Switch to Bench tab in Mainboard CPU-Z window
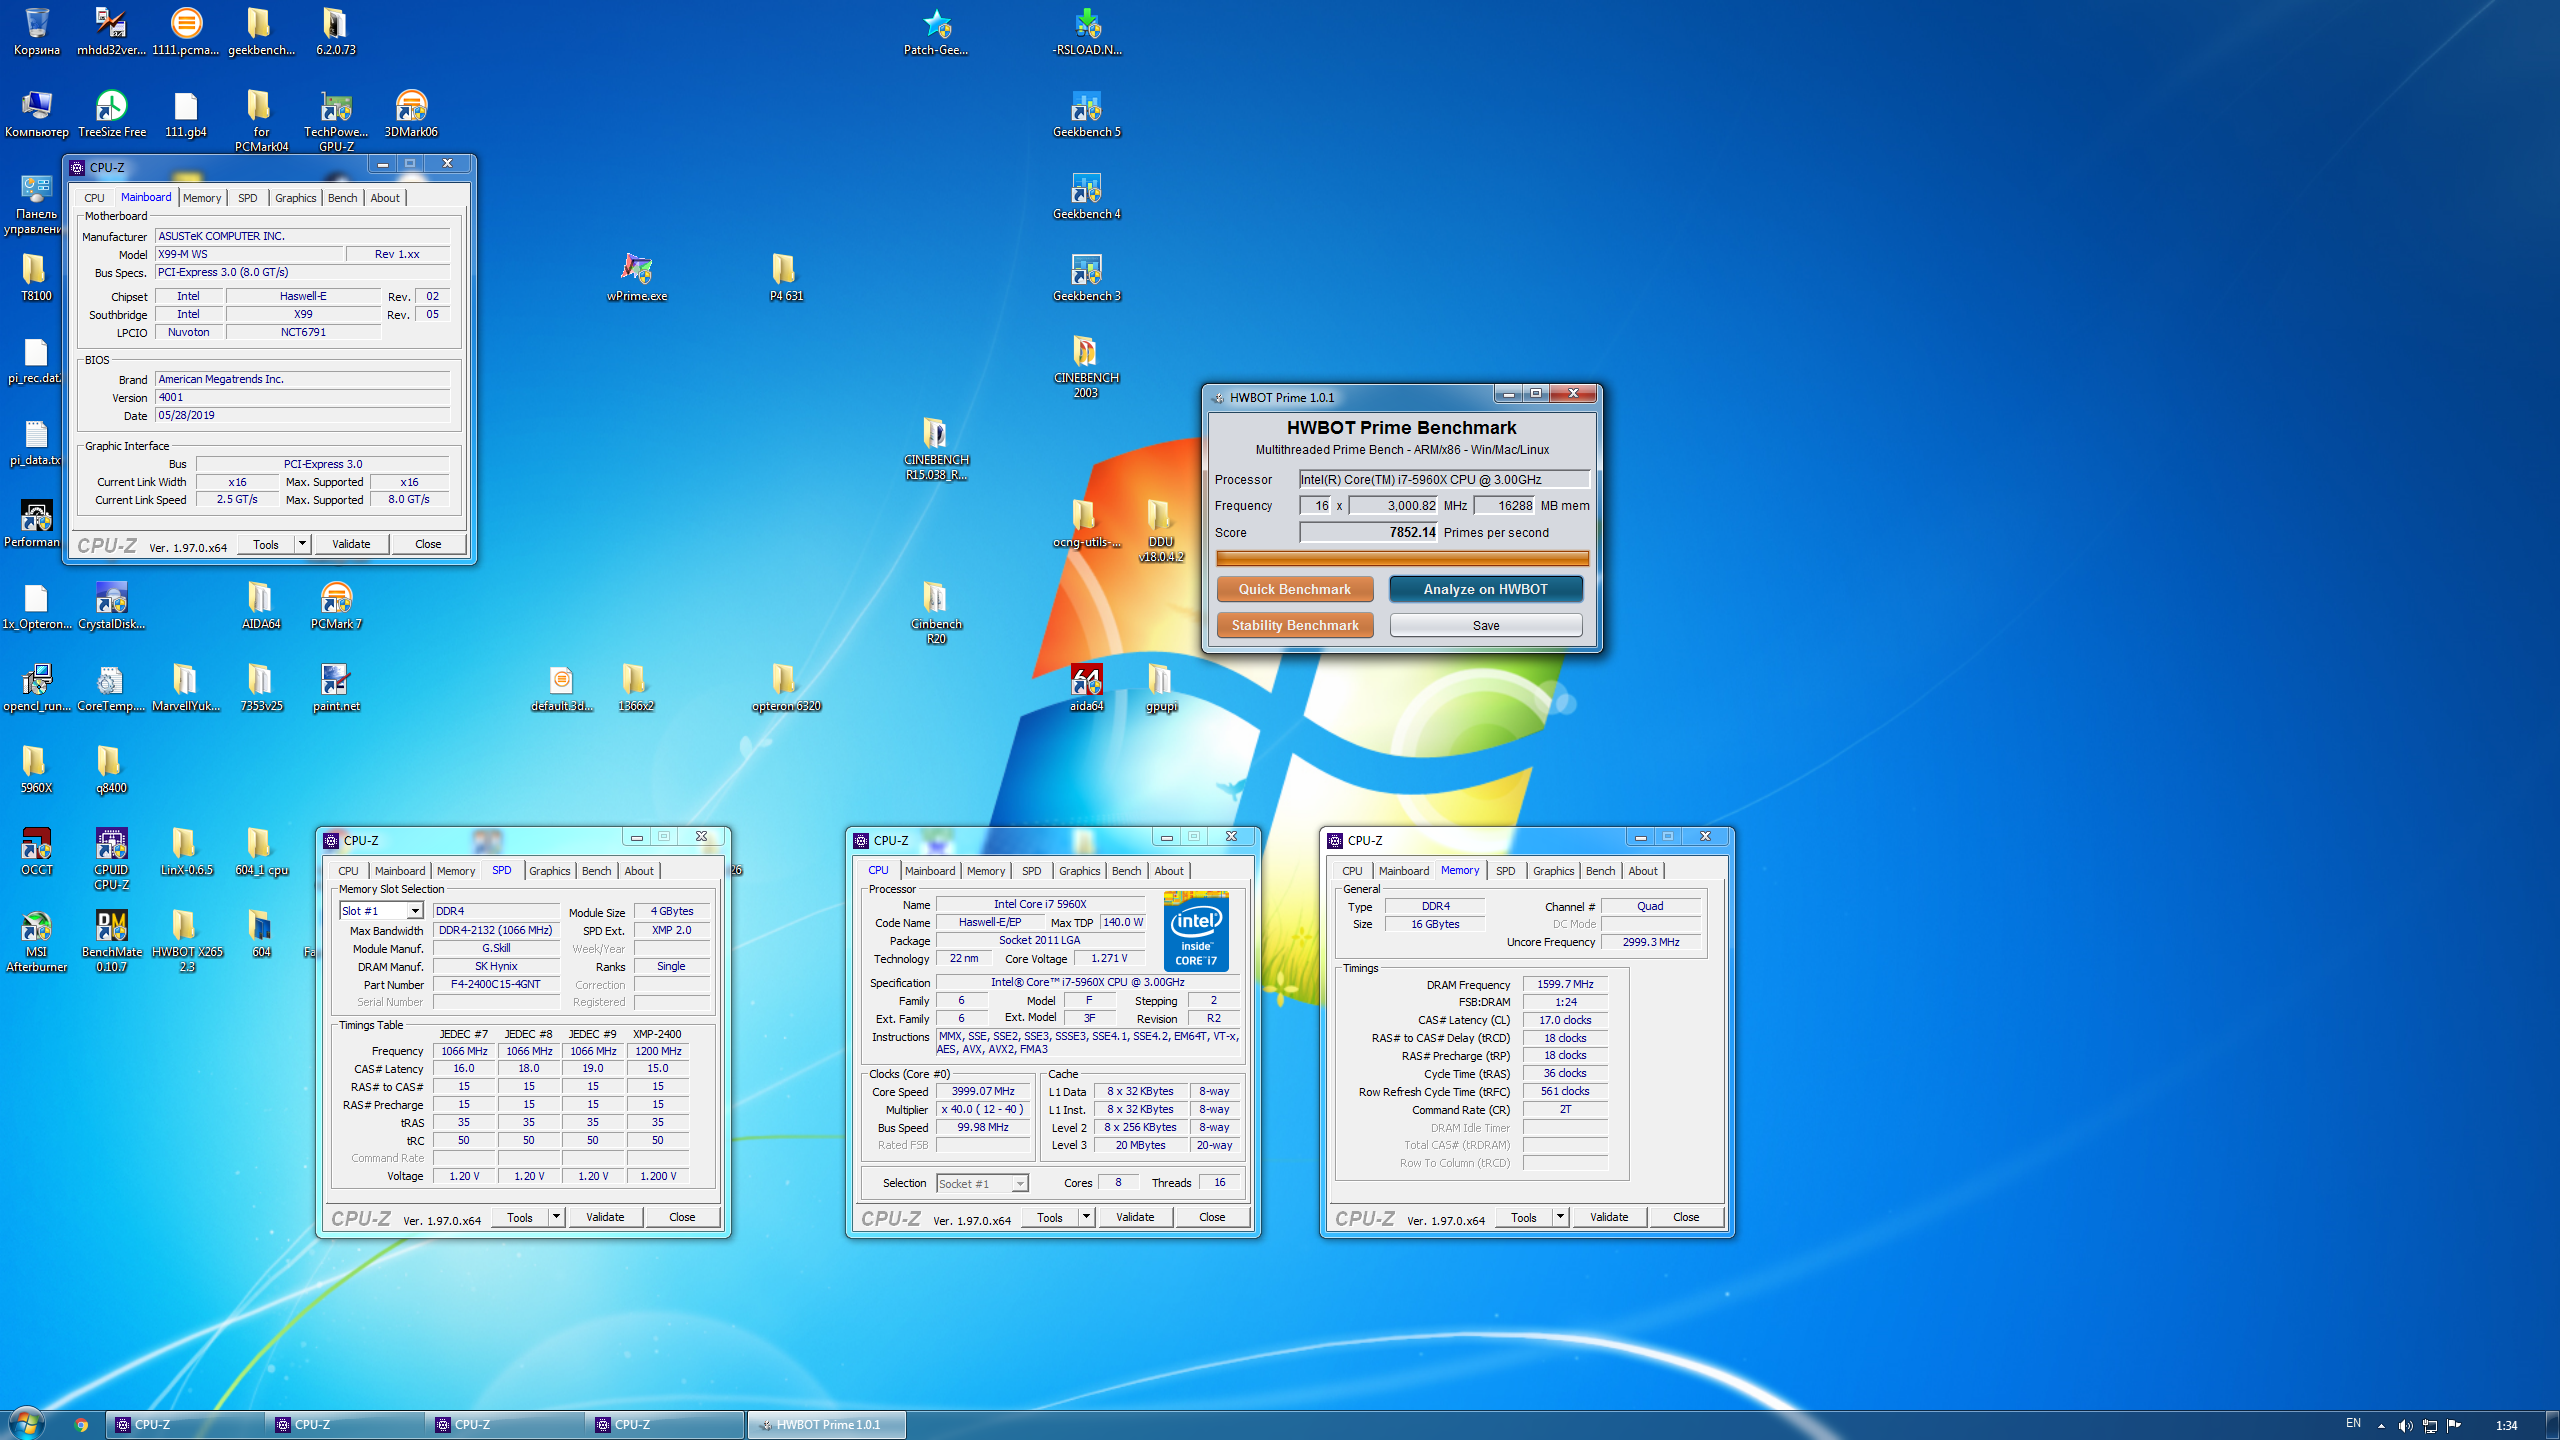 [342, 198]
